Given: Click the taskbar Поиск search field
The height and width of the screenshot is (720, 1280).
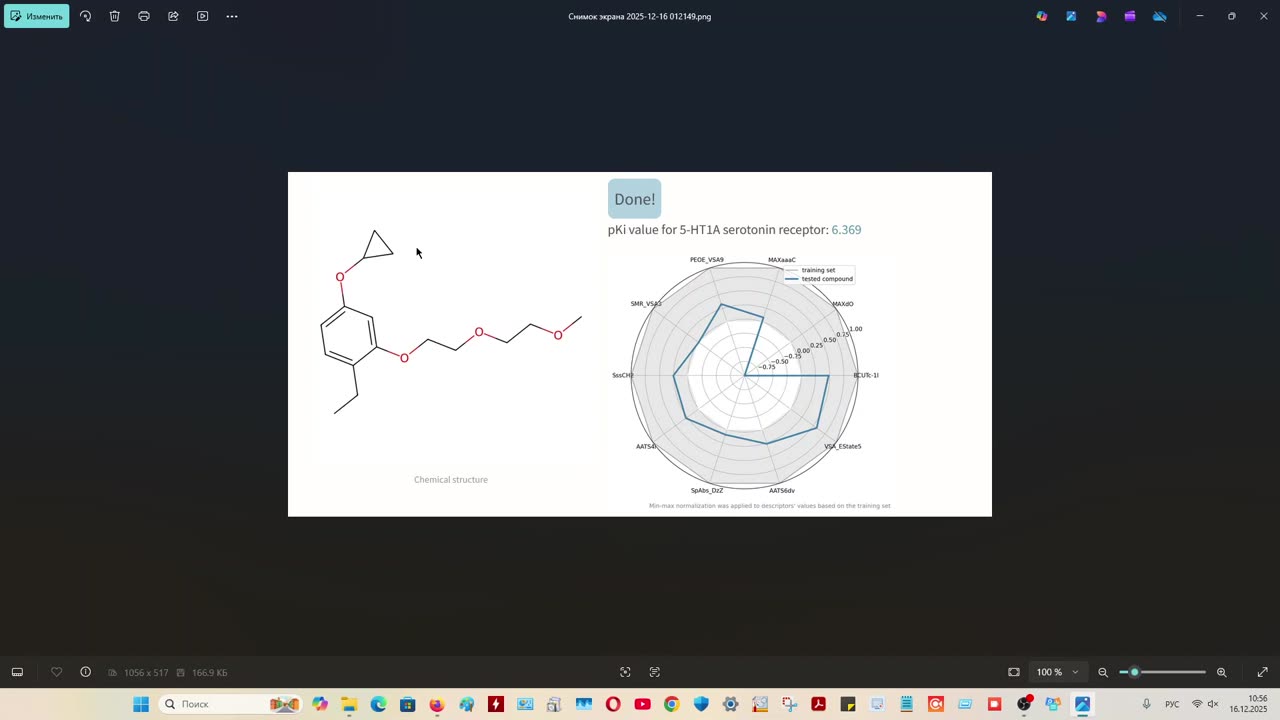Looking at the screenshot, I should click(x=230, y=704).
